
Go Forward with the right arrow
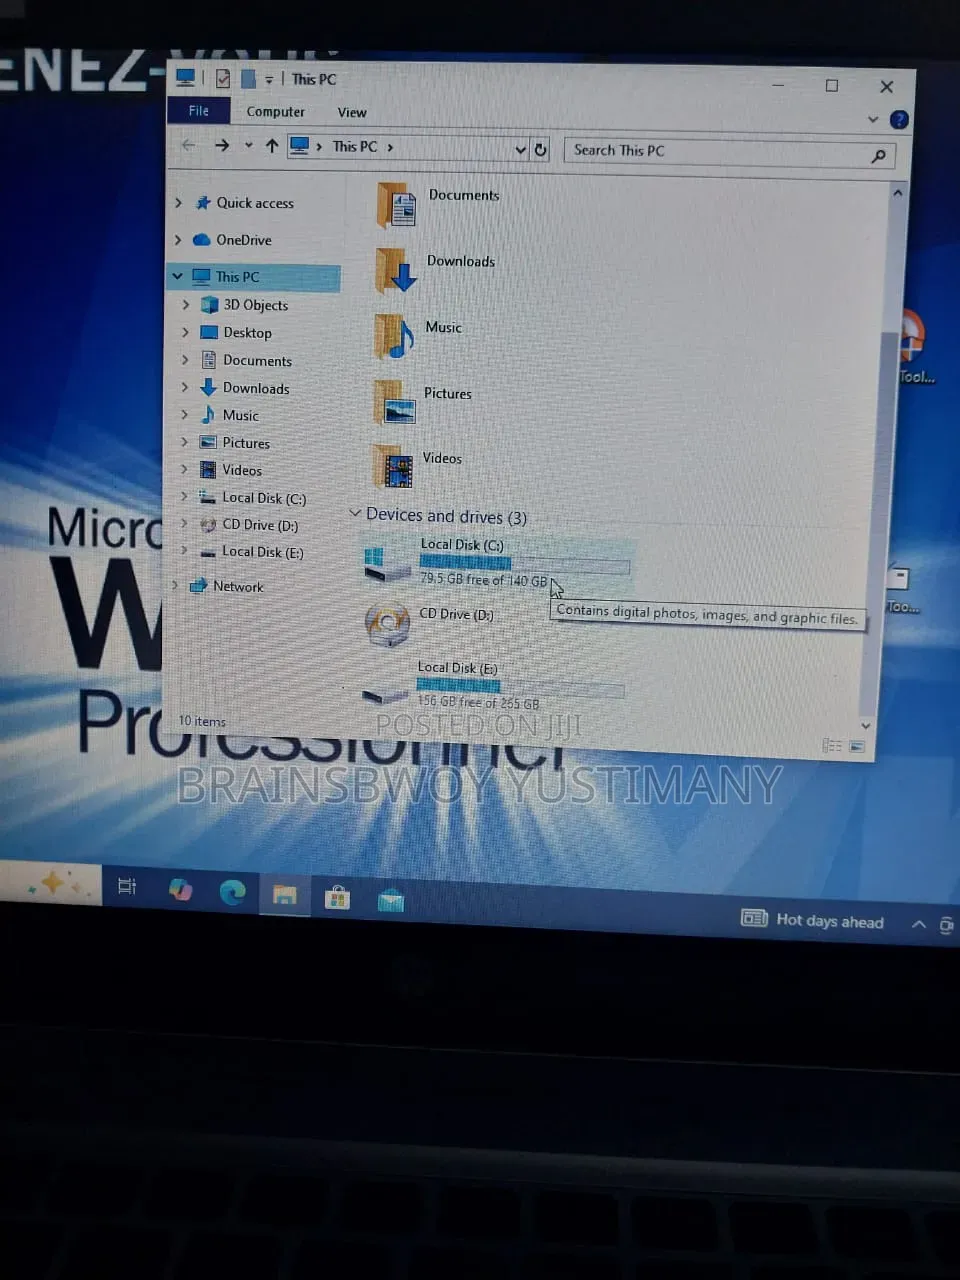click(x=222, y=146)
